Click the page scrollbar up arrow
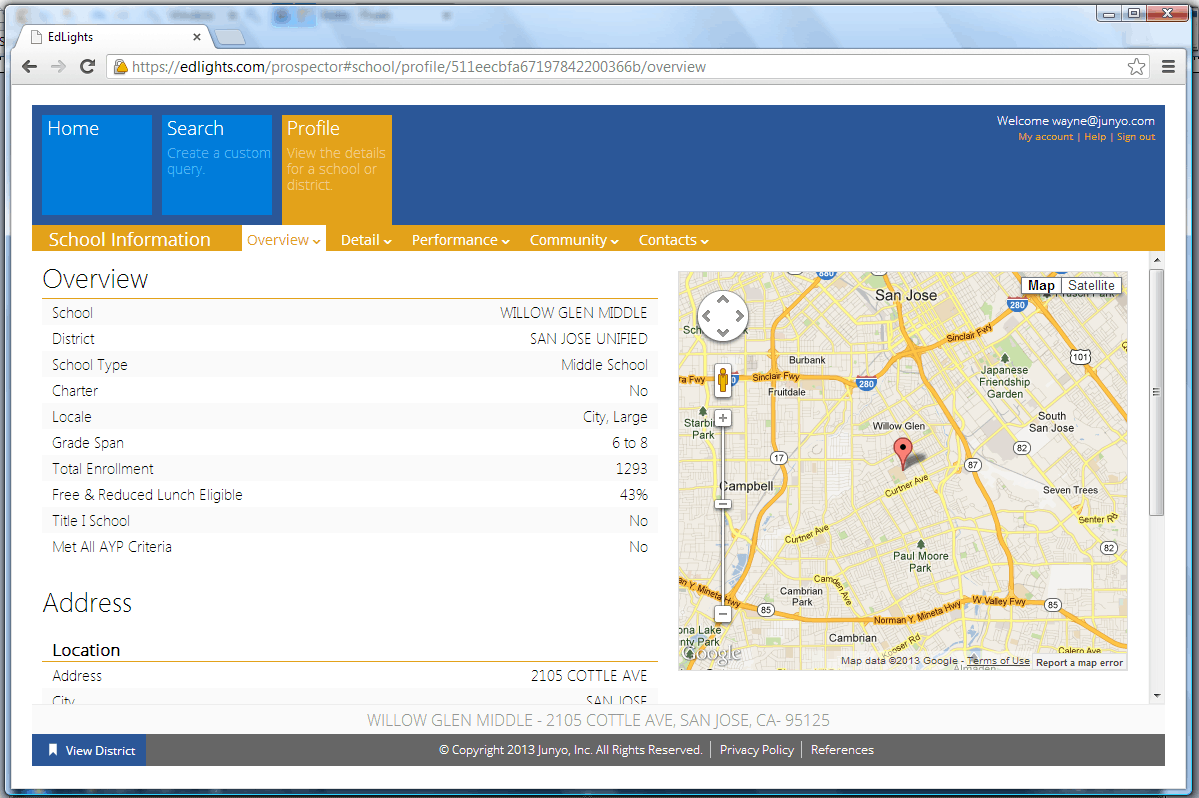 pos(1157,261)
